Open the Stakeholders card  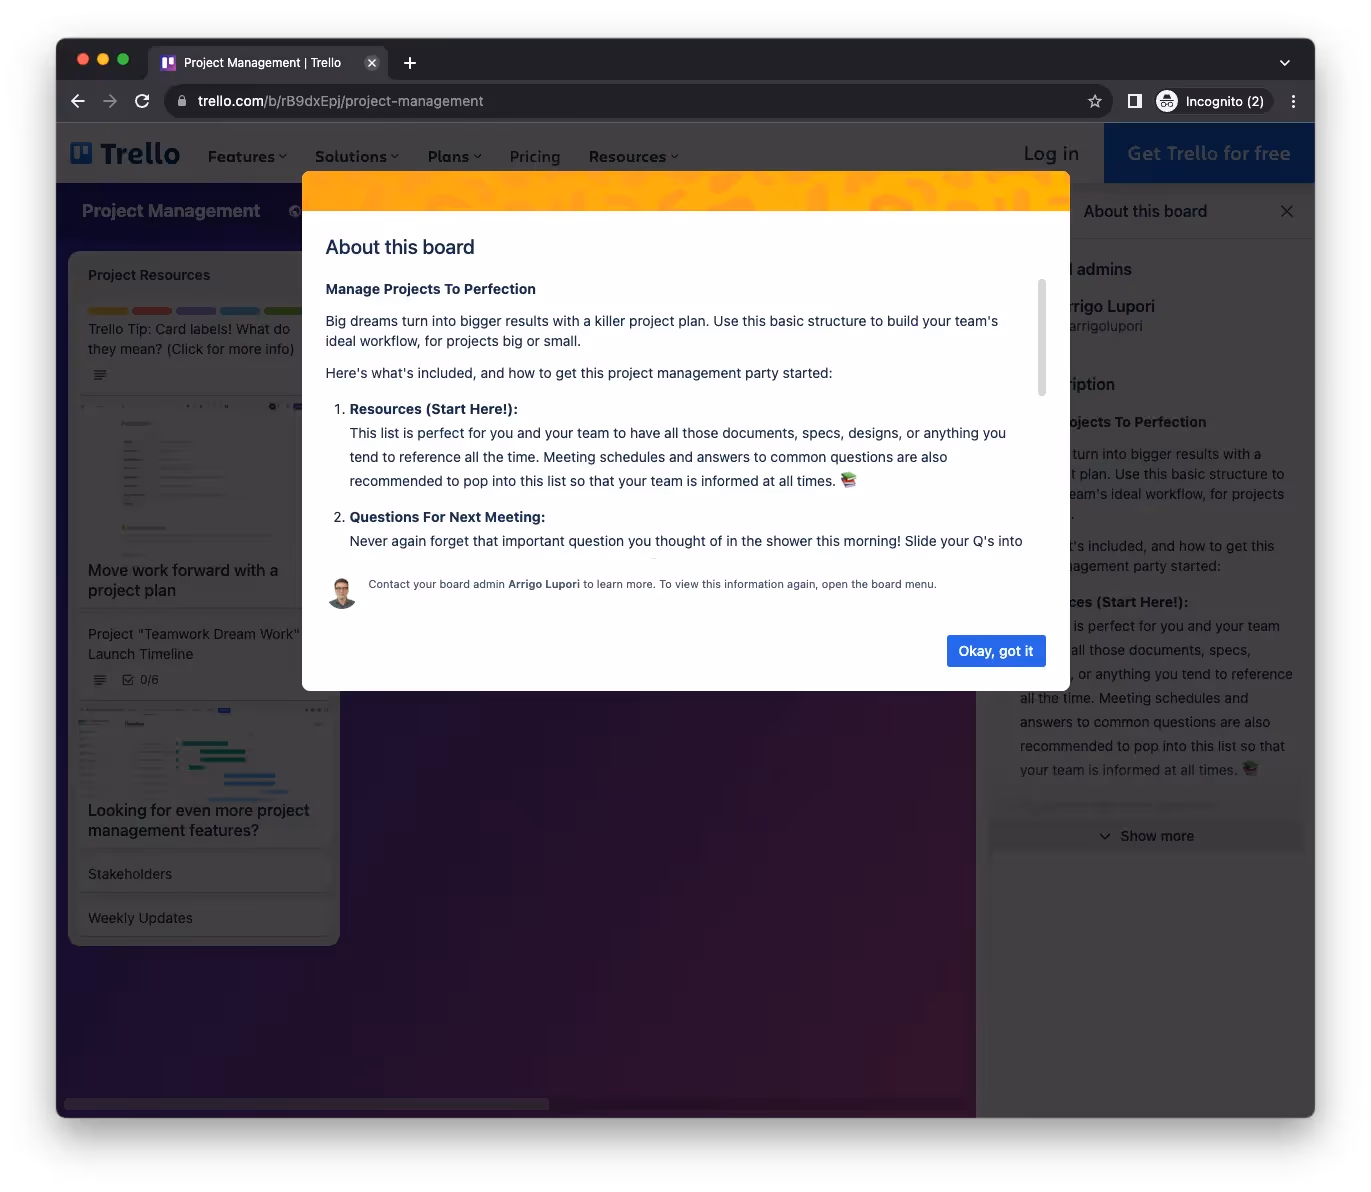tap(204, 874)
